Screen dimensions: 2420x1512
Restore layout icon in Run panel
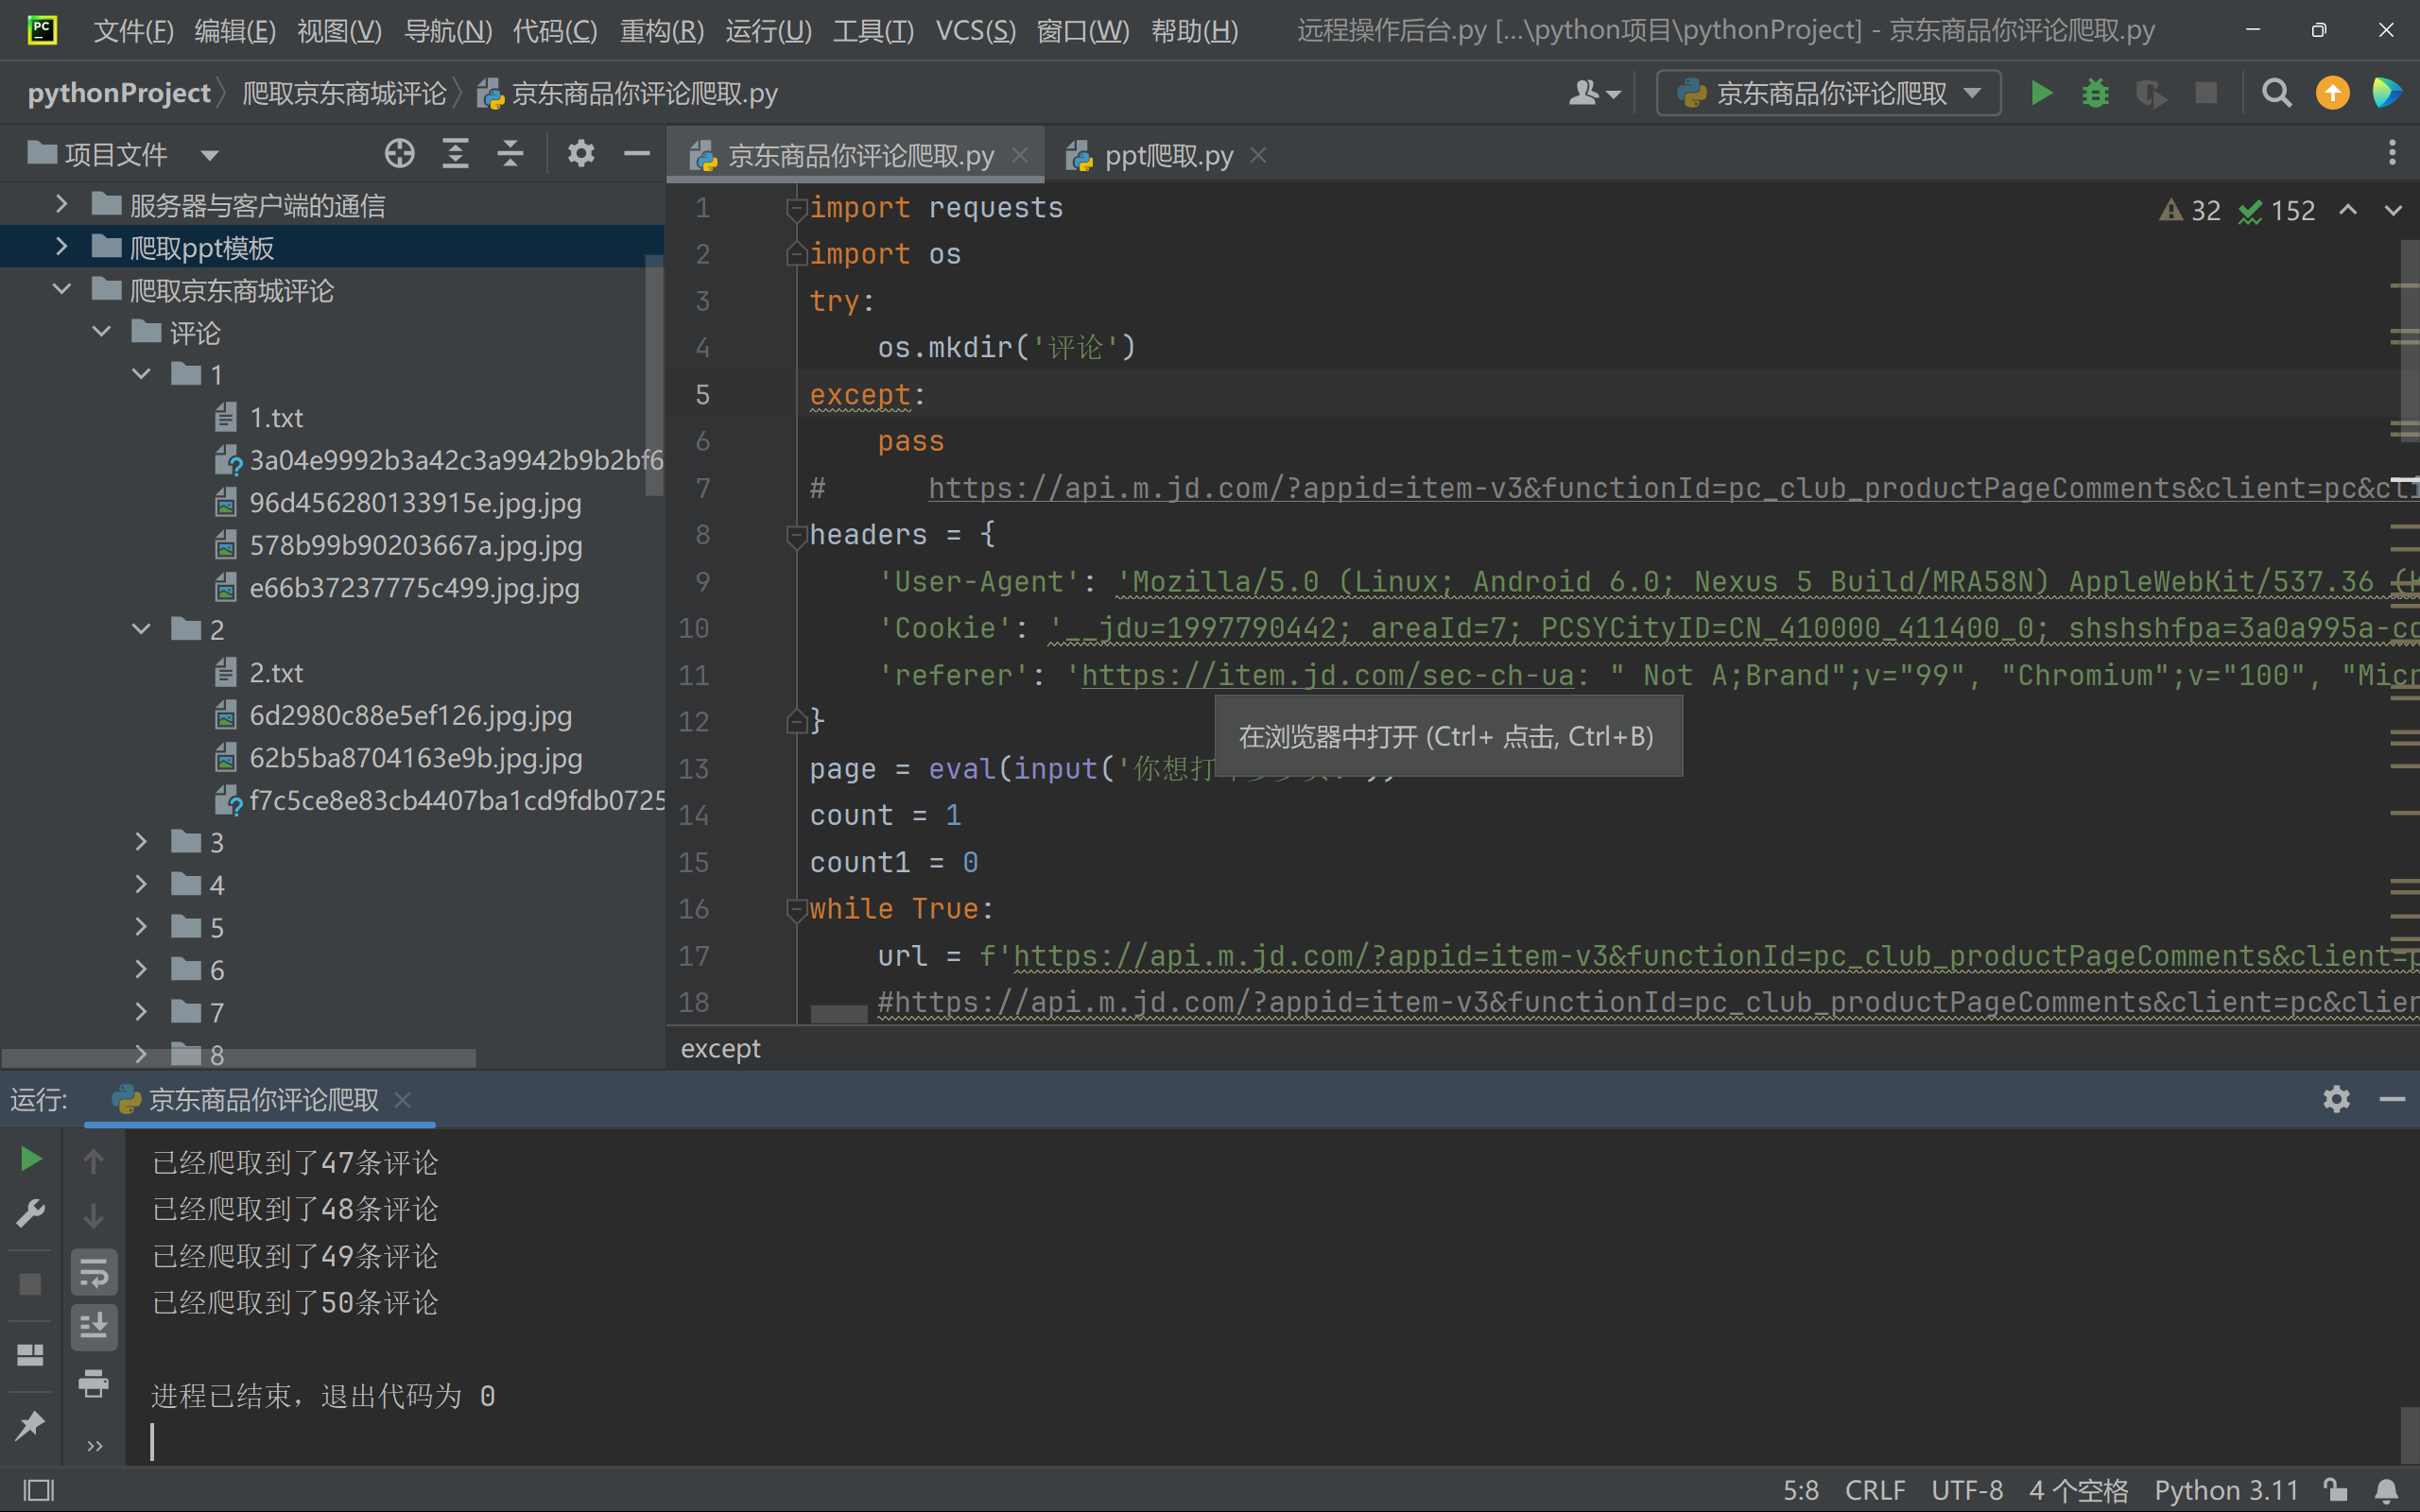31,1355
